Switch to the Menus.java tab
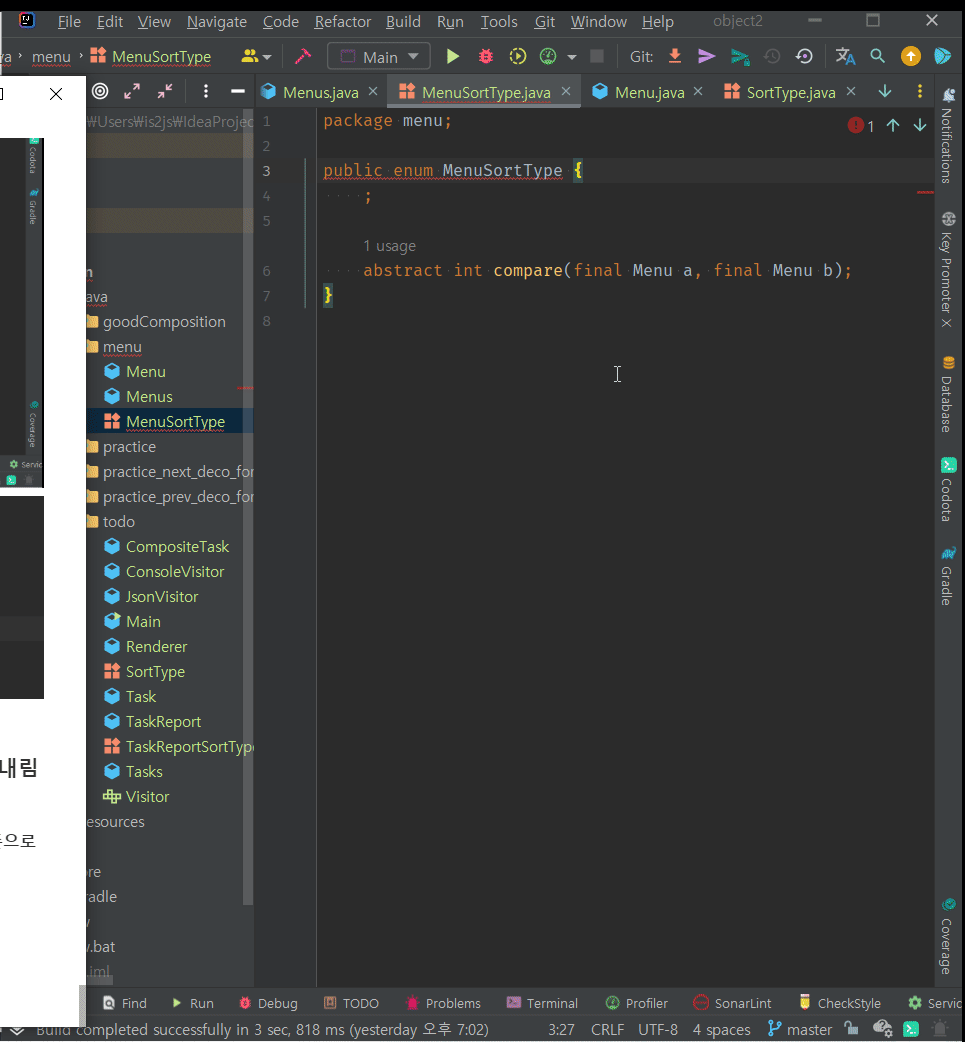Viewport: 965px width, 1042px height. (x=320, y=92)
